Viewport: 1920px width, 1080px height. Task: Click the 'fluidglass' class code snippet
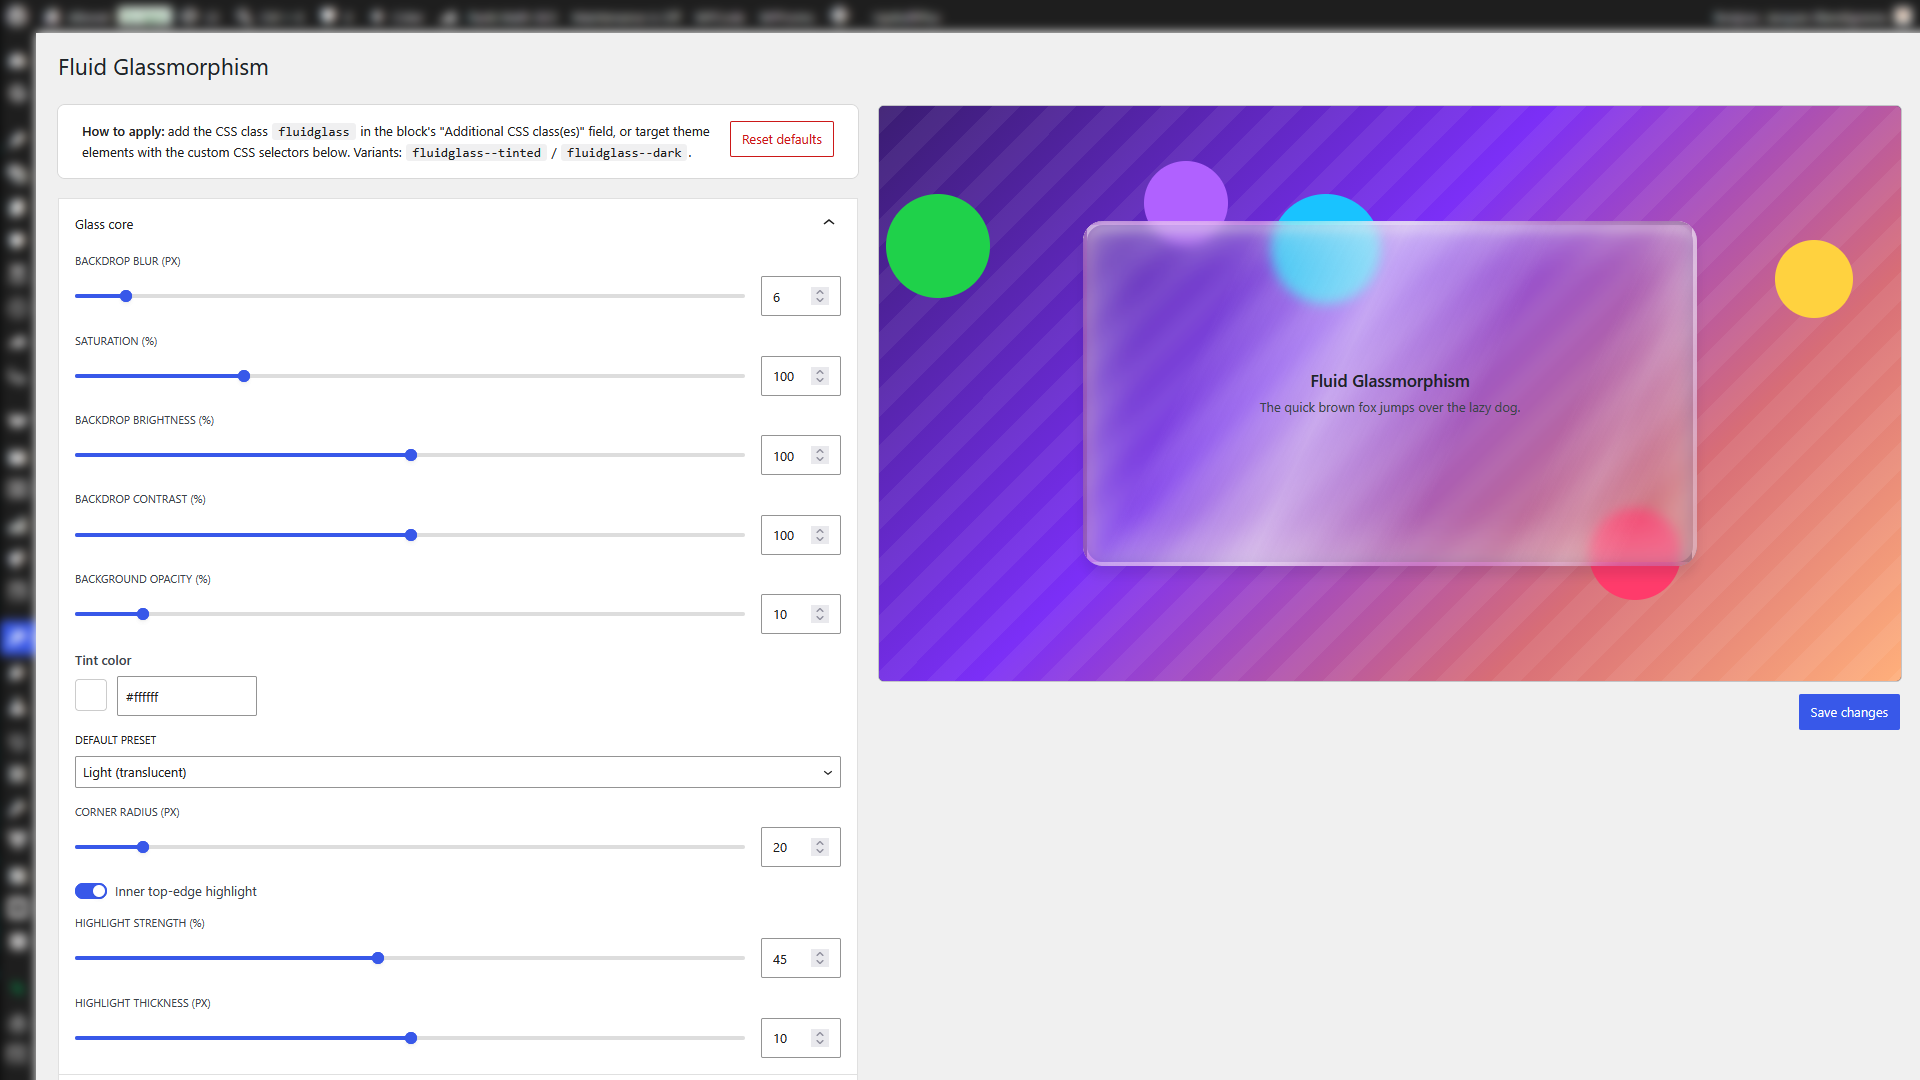coord(313,132)
